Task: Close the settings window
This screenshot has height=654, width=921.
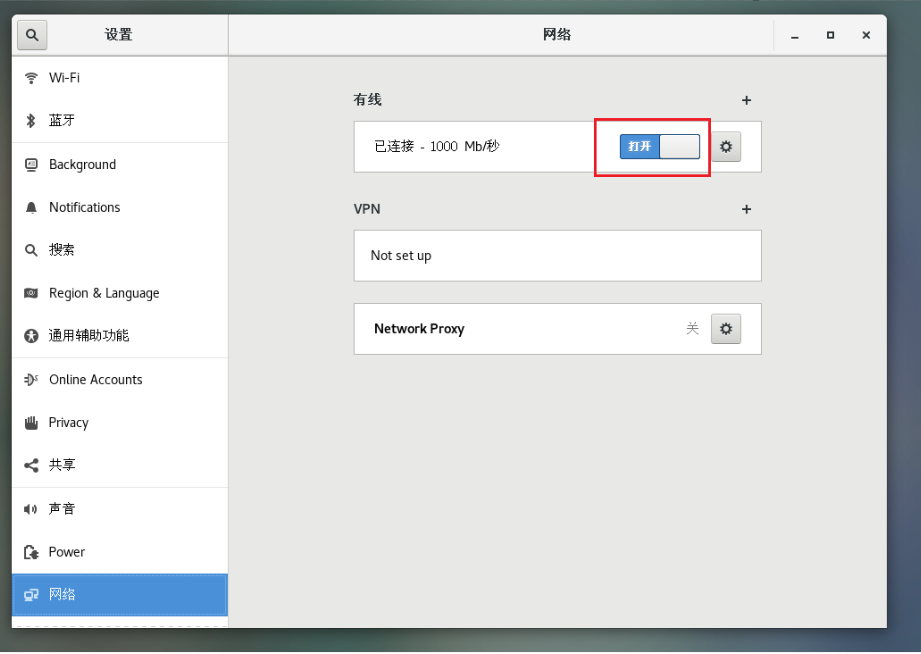Action: [x=866, y=35]
